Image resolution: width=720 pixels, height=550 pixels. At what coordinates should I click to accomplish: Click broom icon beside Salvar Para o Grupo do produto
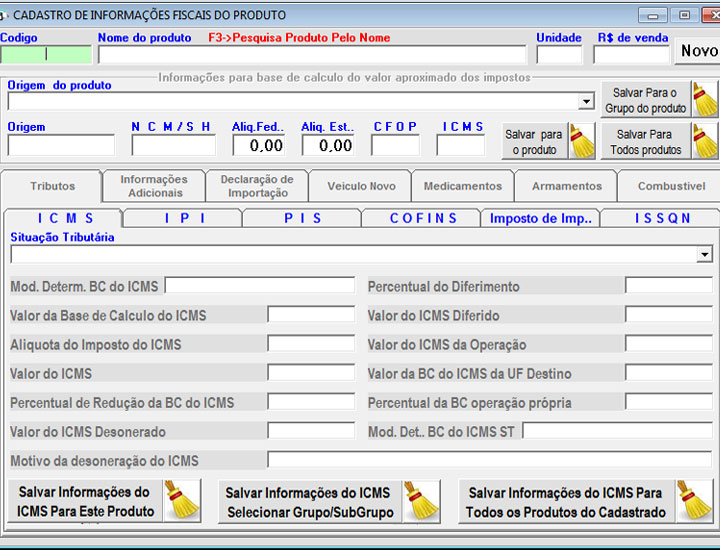[705, 100]
